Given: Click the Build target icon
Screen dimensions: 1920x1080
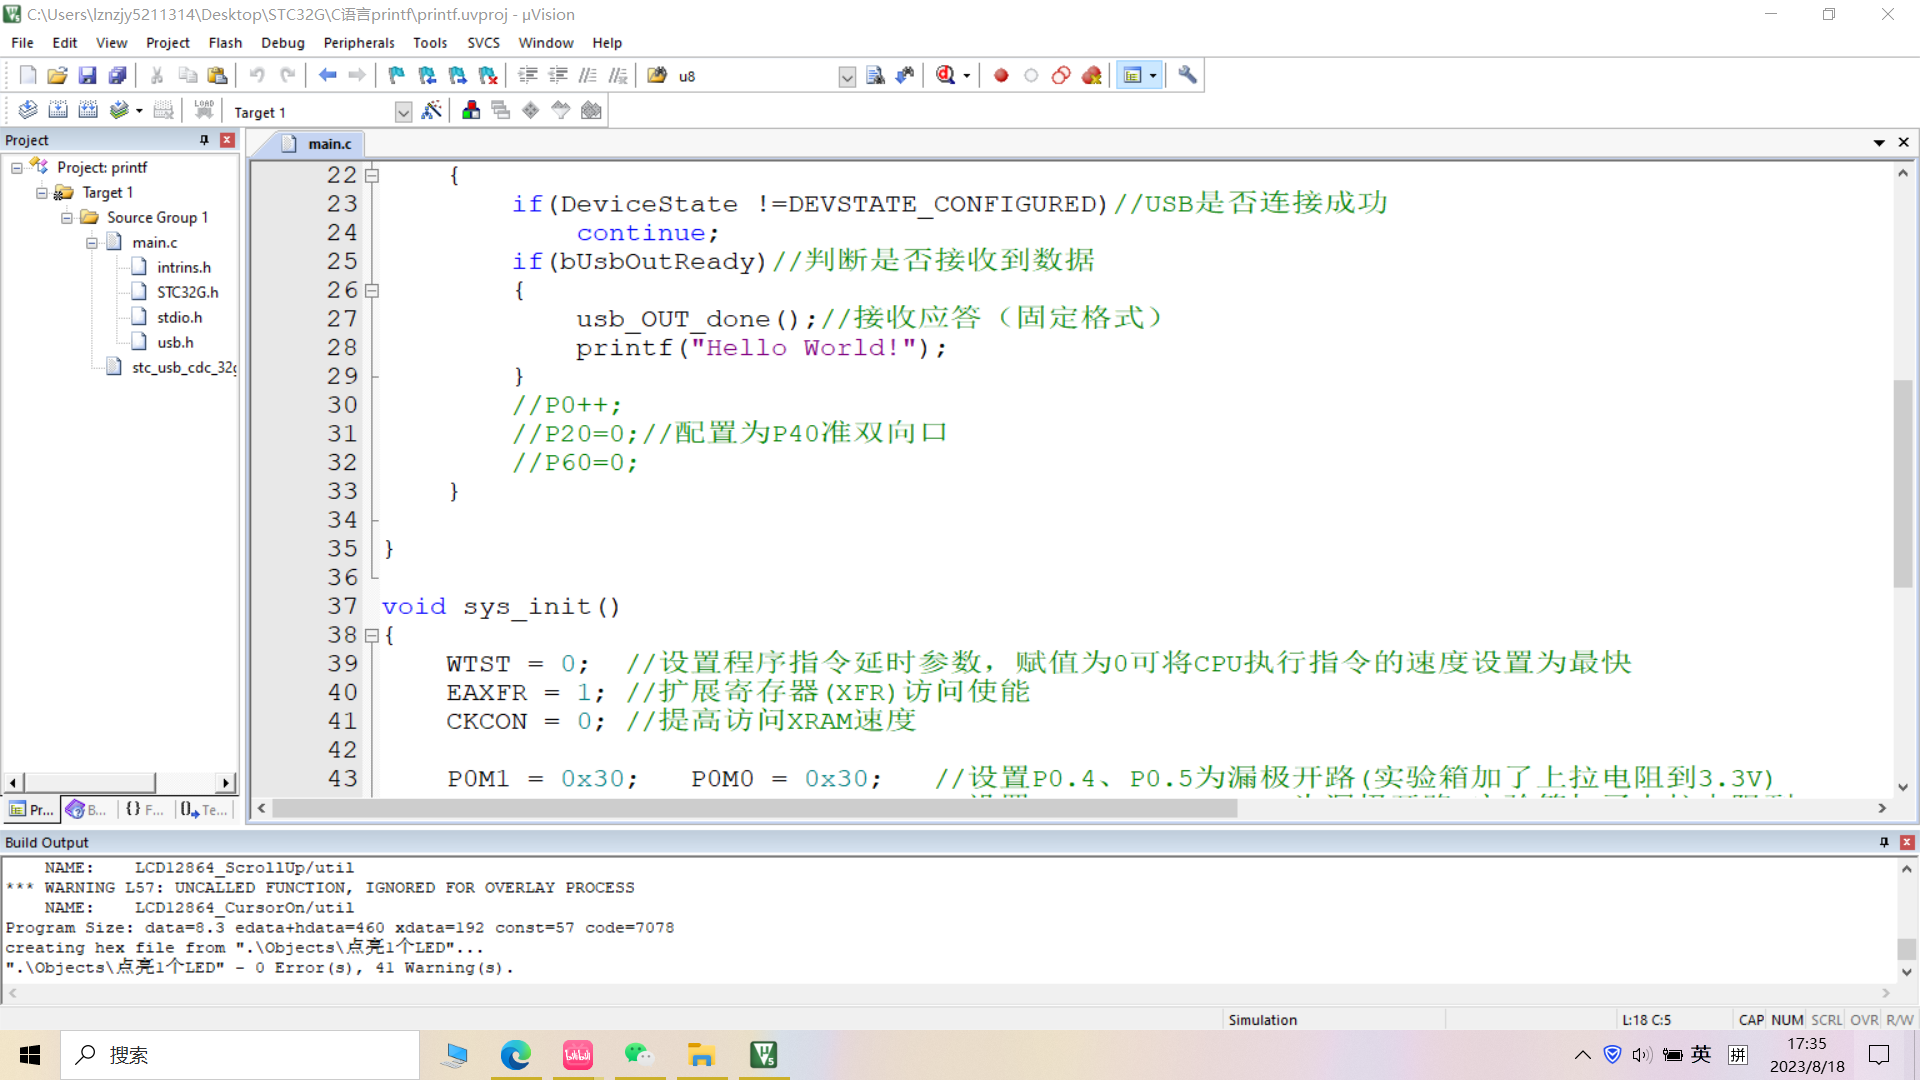Looking at the screenshot, I should tap(58, 111).
